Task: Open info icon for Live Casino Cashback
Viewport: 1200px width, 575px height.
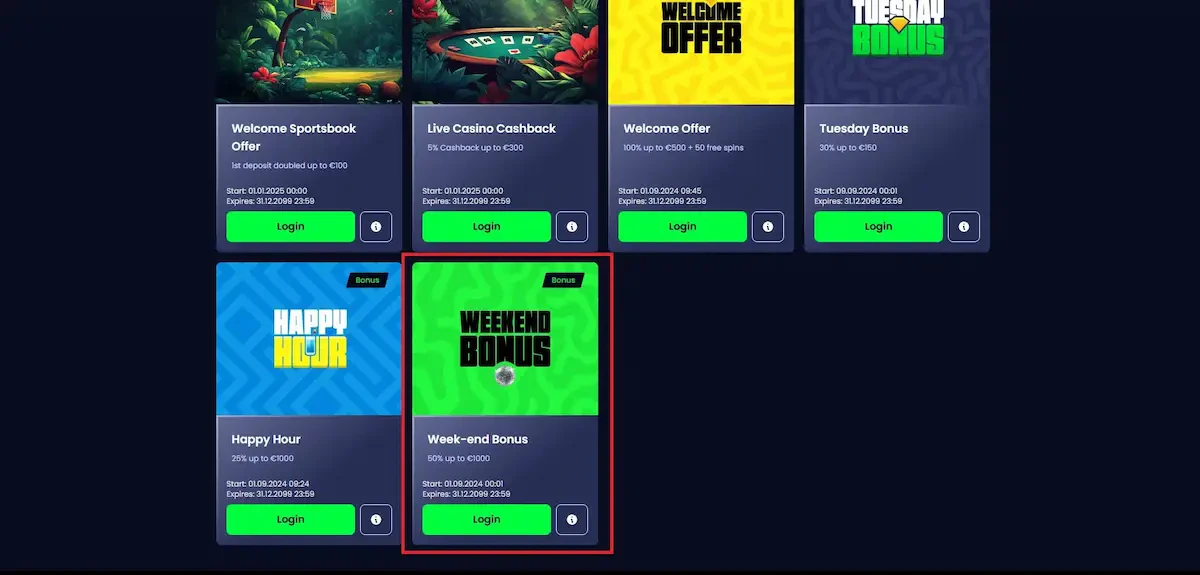Action: (572, 227)
